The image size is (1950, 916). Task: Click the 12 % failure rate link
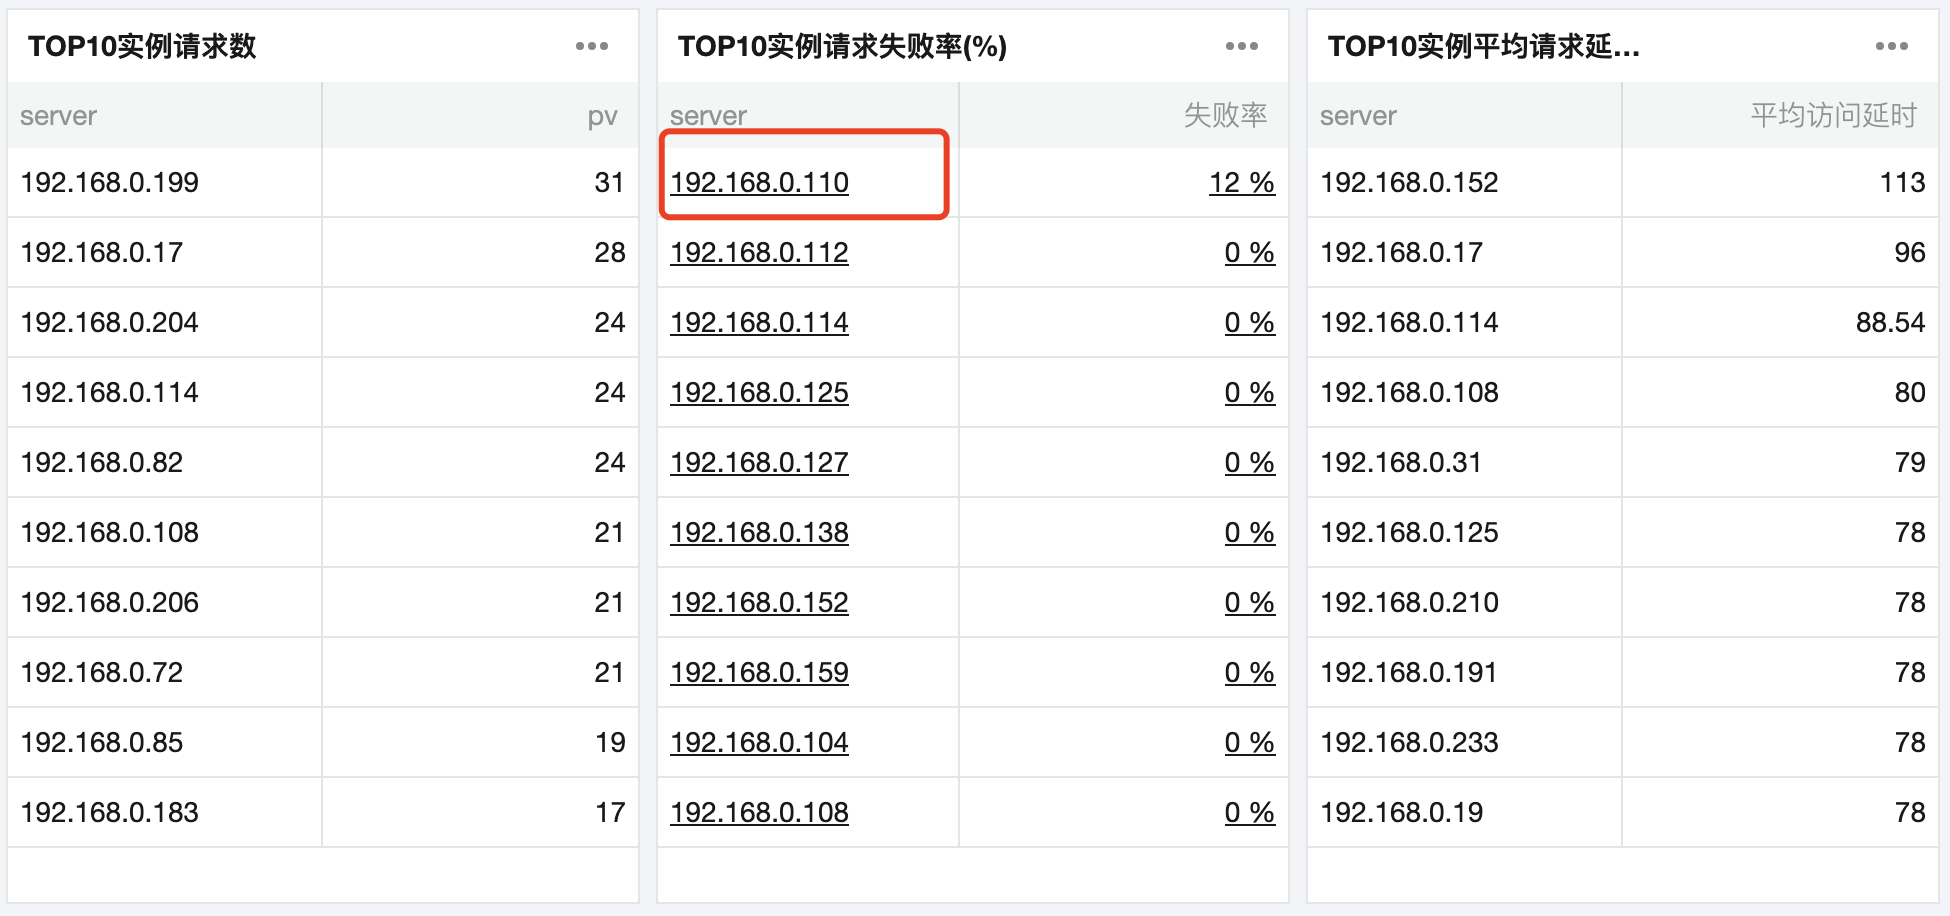[x=1241, y=183]
